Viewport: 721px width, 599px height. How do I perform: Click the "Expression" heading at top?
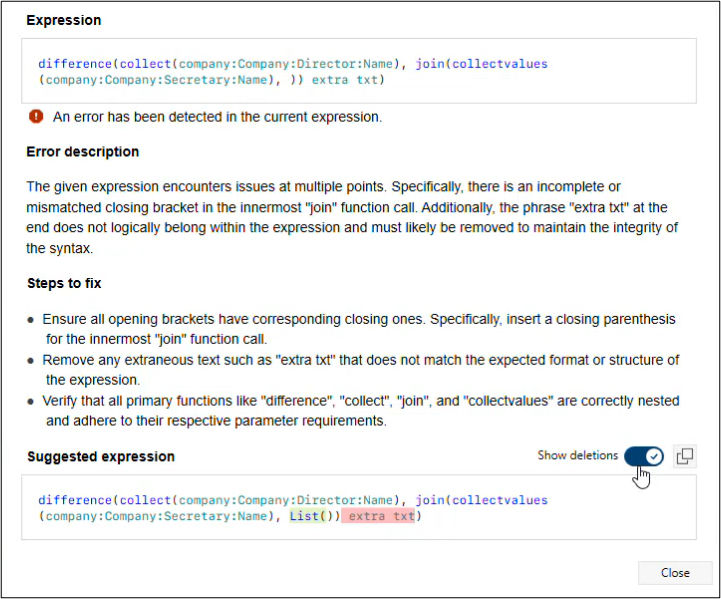[63, 20]
